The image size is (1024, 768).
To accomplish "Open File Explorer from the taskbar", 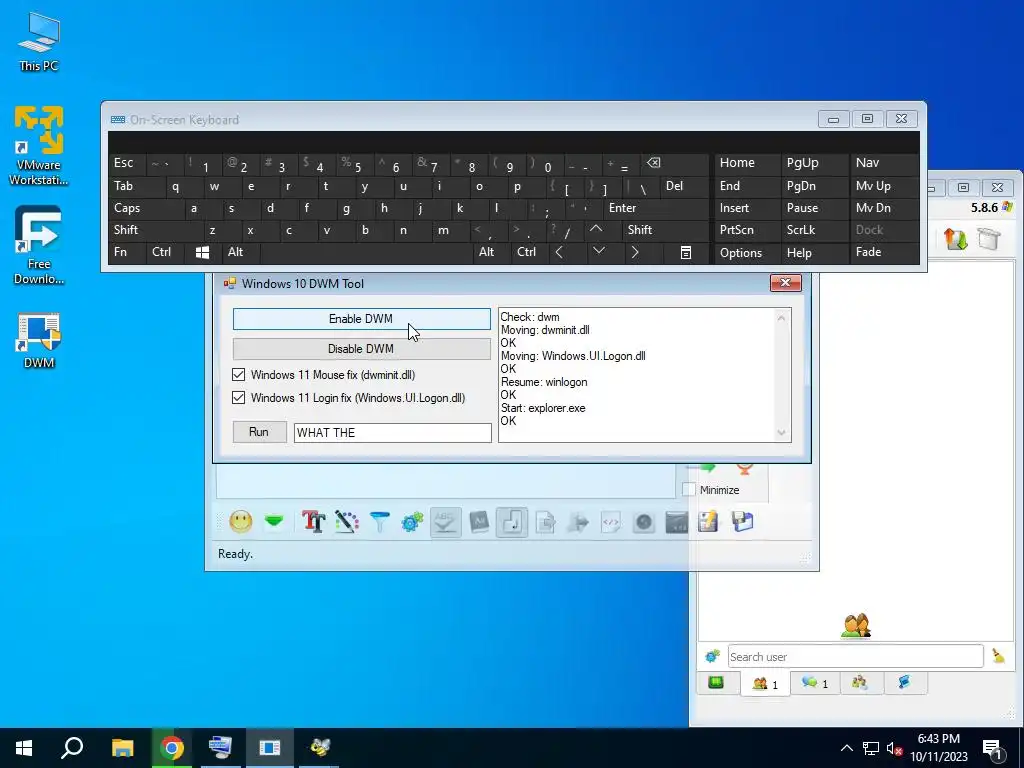I will coord(123,748).
